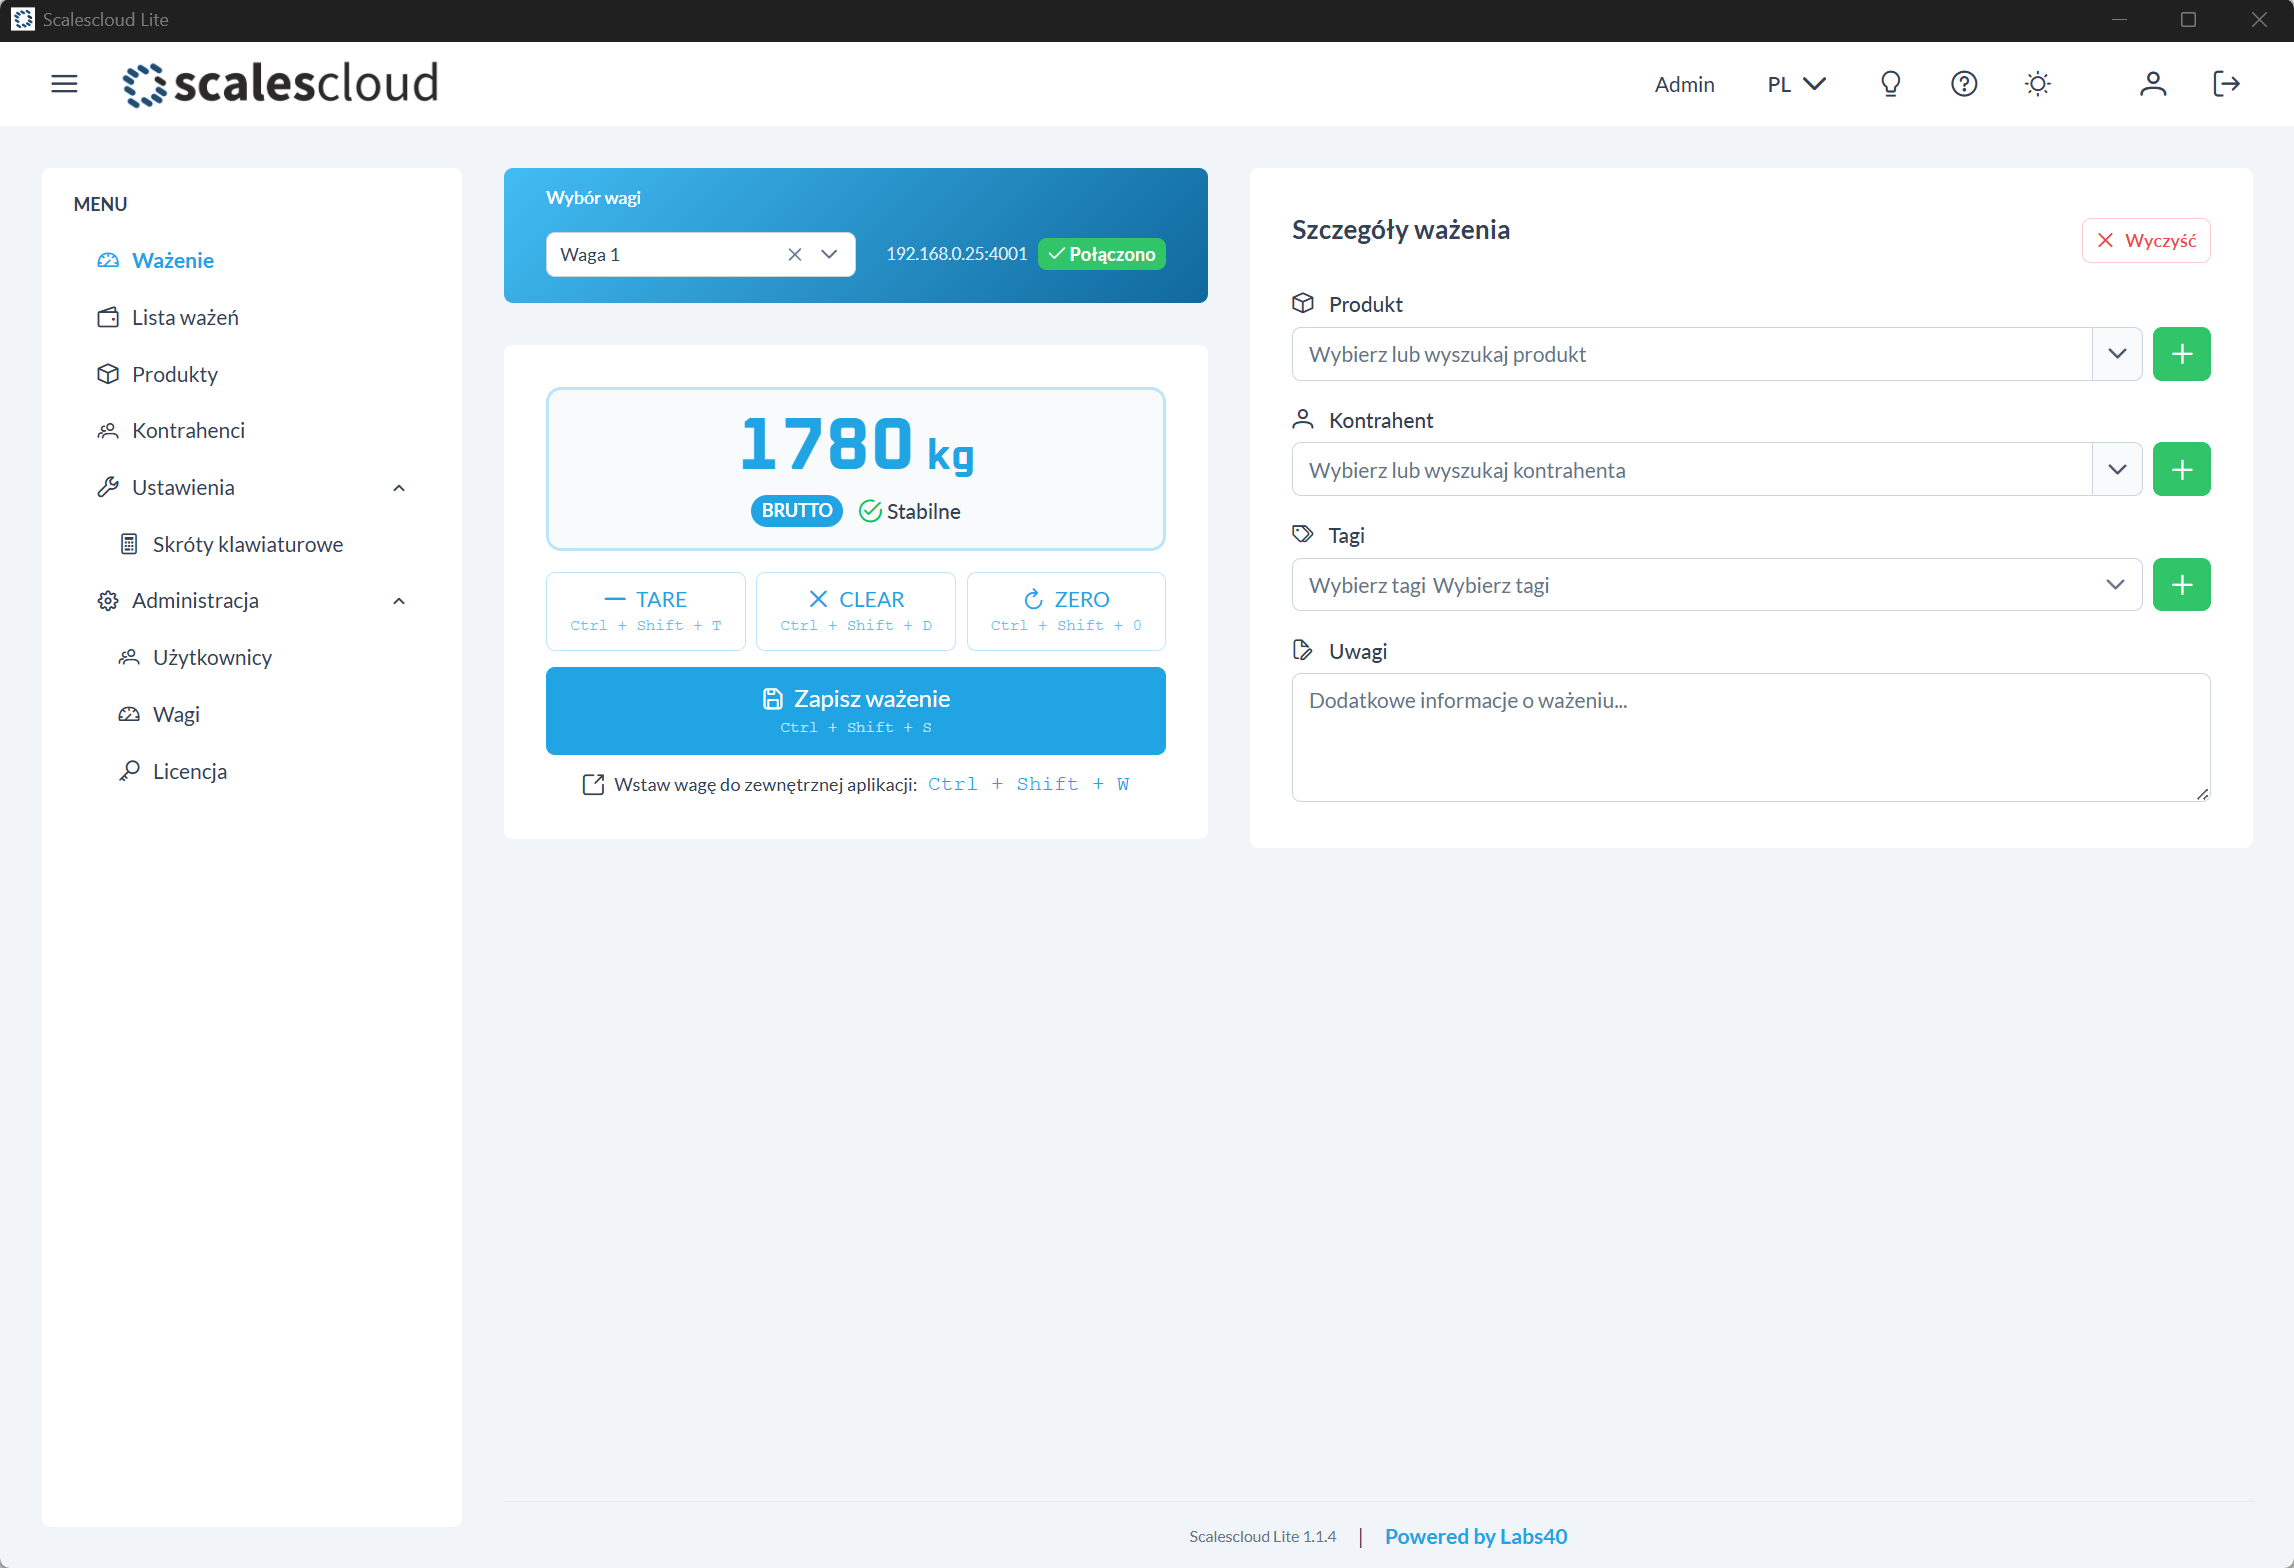Open the Wybierz tagi dropdown
2294x1568 pixels.
click(x=2117, y=584)
